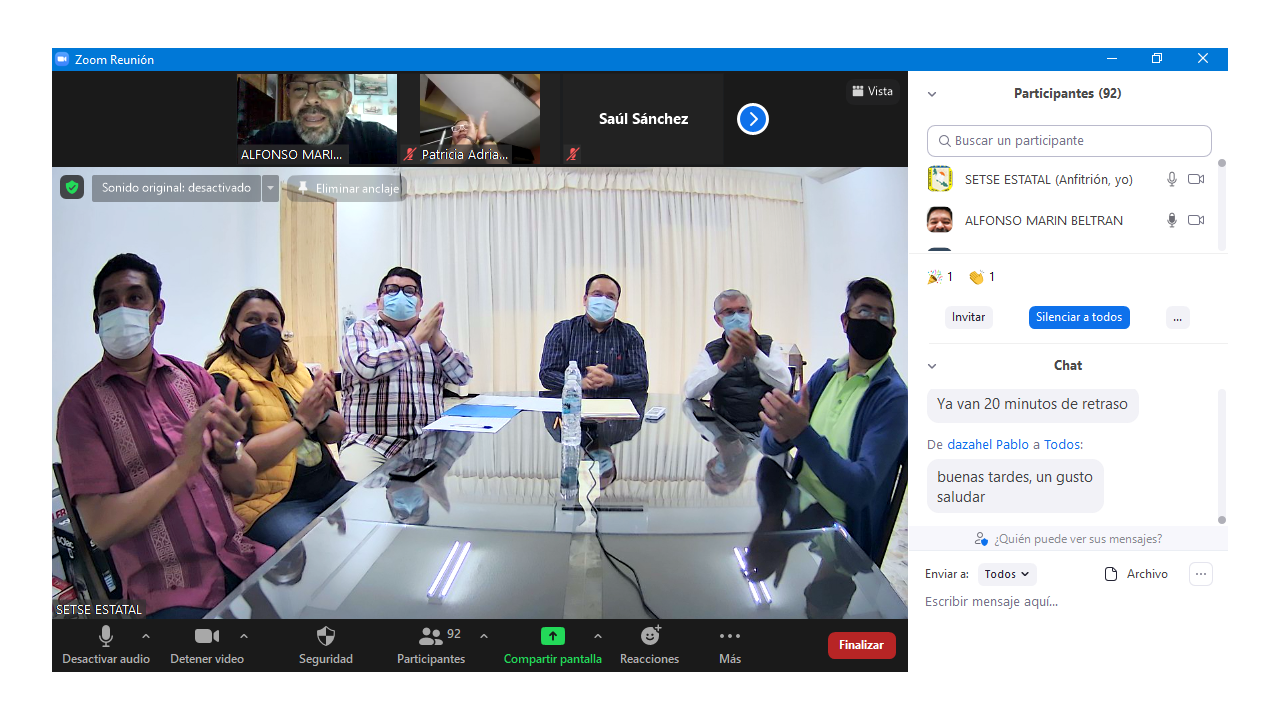This screenshot has width=1280, height=720.
Task: Click dazahel Pablo sender name in chat
Action: [988, 444]
